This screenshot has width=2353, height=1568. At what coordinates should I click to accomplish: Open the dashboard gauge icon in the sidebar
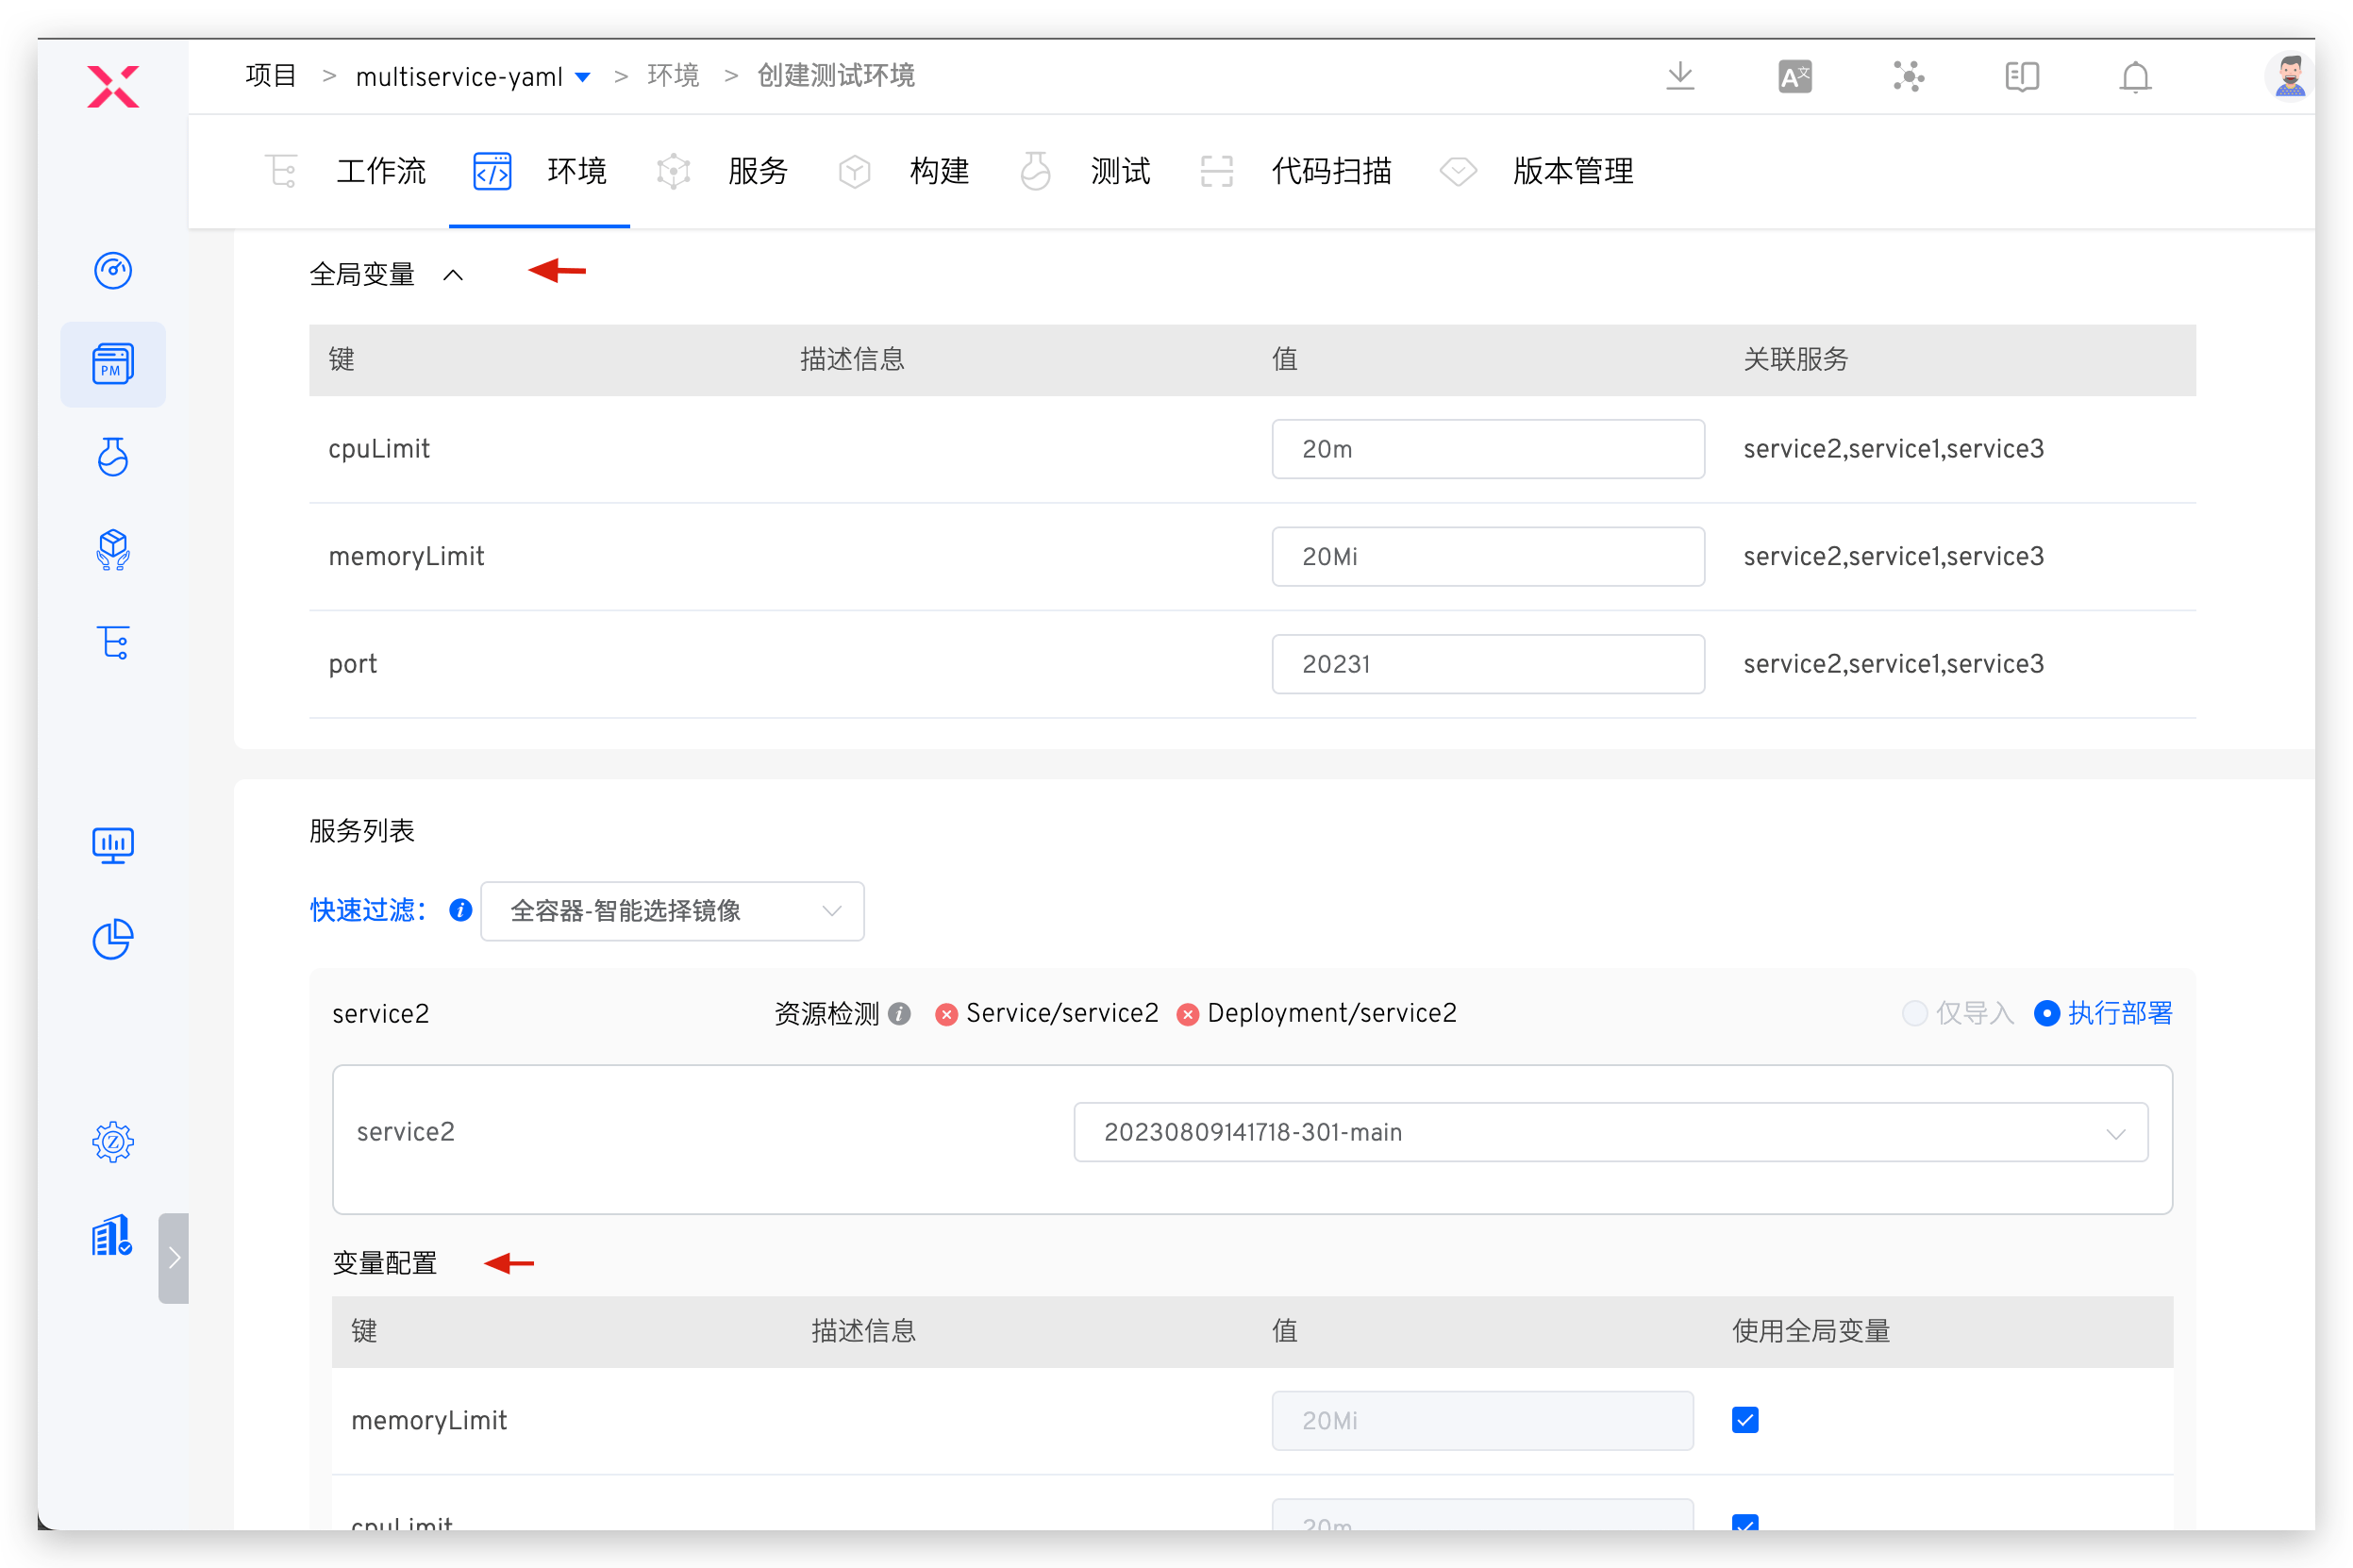(x=113, y=270)
